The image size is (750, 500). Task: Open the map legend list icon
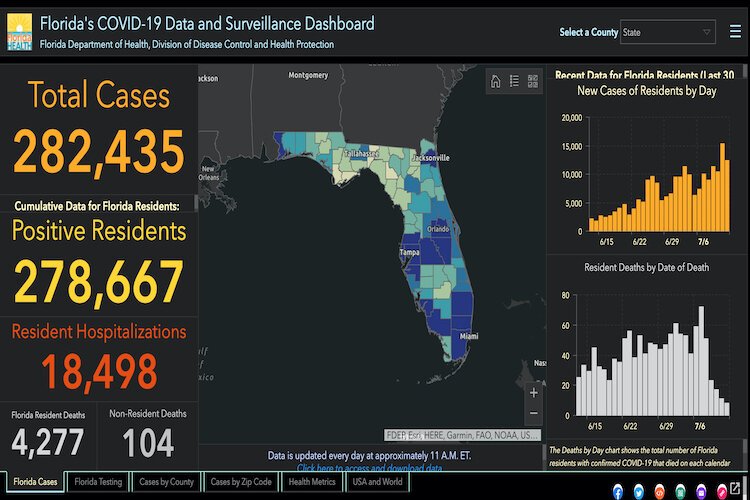(514, 82)
